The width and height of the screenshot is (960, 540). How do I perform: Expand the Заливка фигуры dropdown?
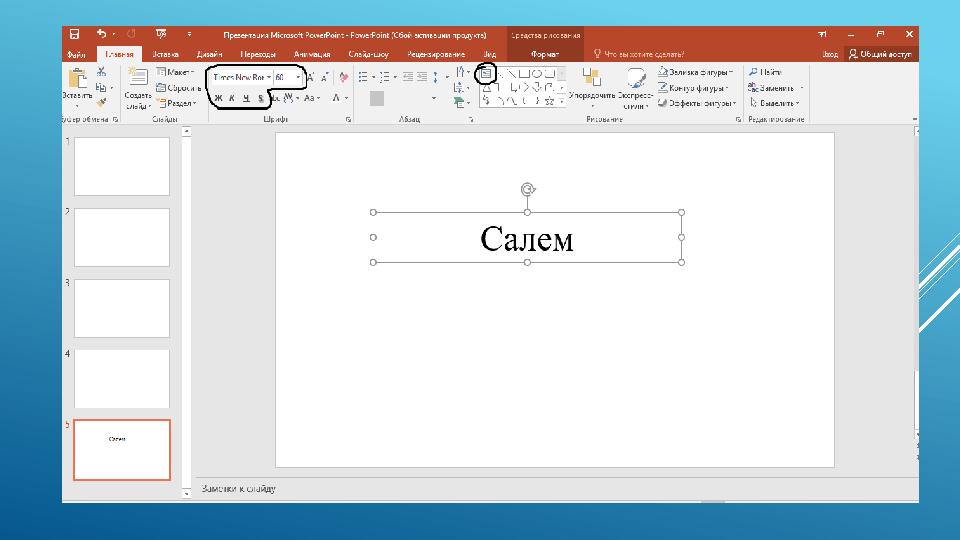tap(731, 72)
